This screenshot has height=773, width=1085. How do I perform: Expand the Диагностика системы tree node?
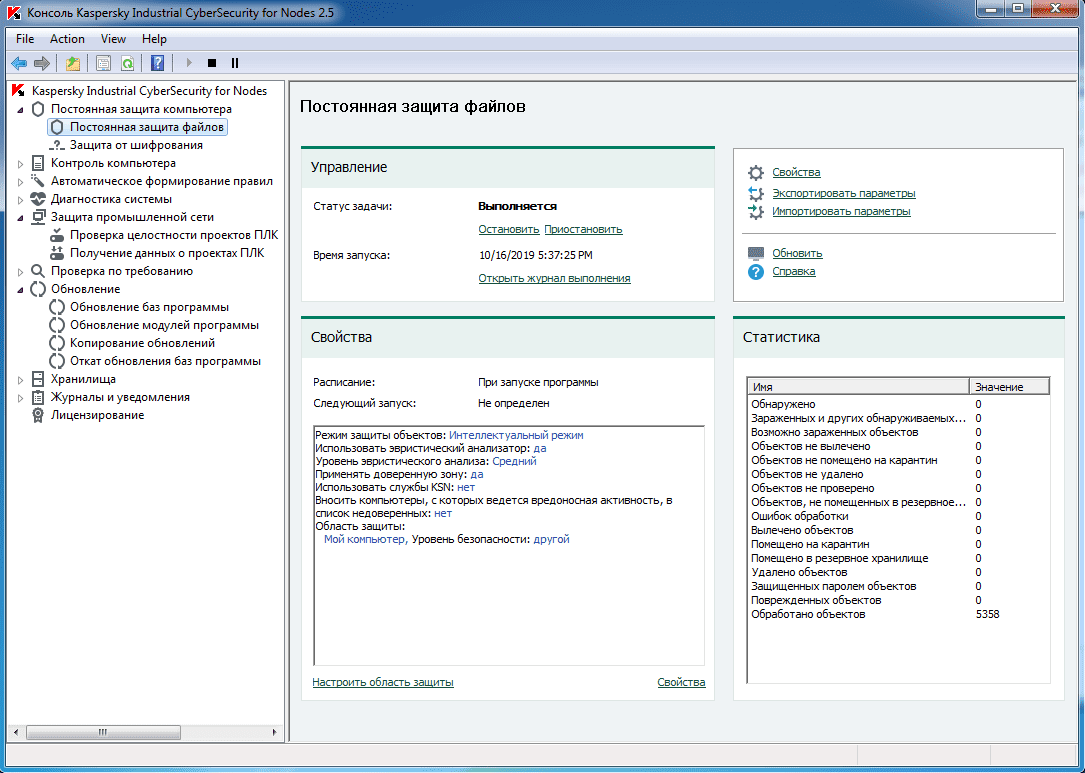[x=20, y=200]
